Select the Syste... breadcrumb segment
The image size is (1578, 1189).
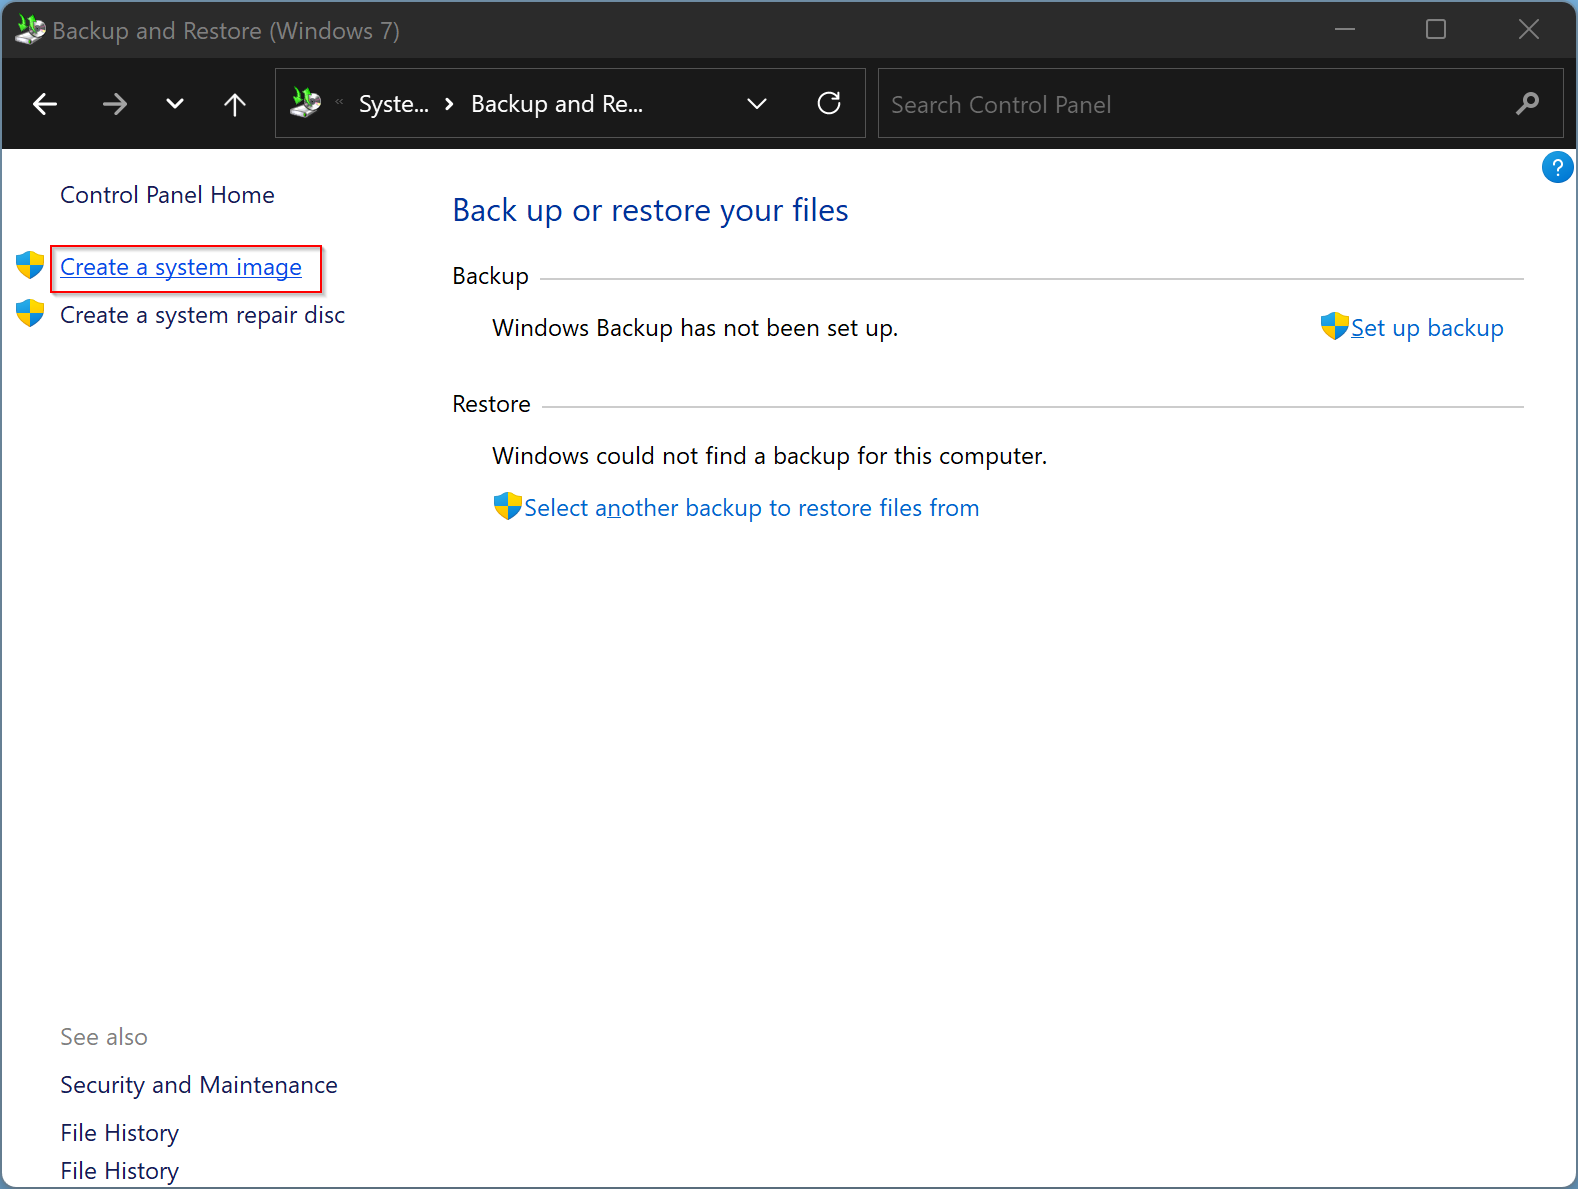[x=394, y=104]
